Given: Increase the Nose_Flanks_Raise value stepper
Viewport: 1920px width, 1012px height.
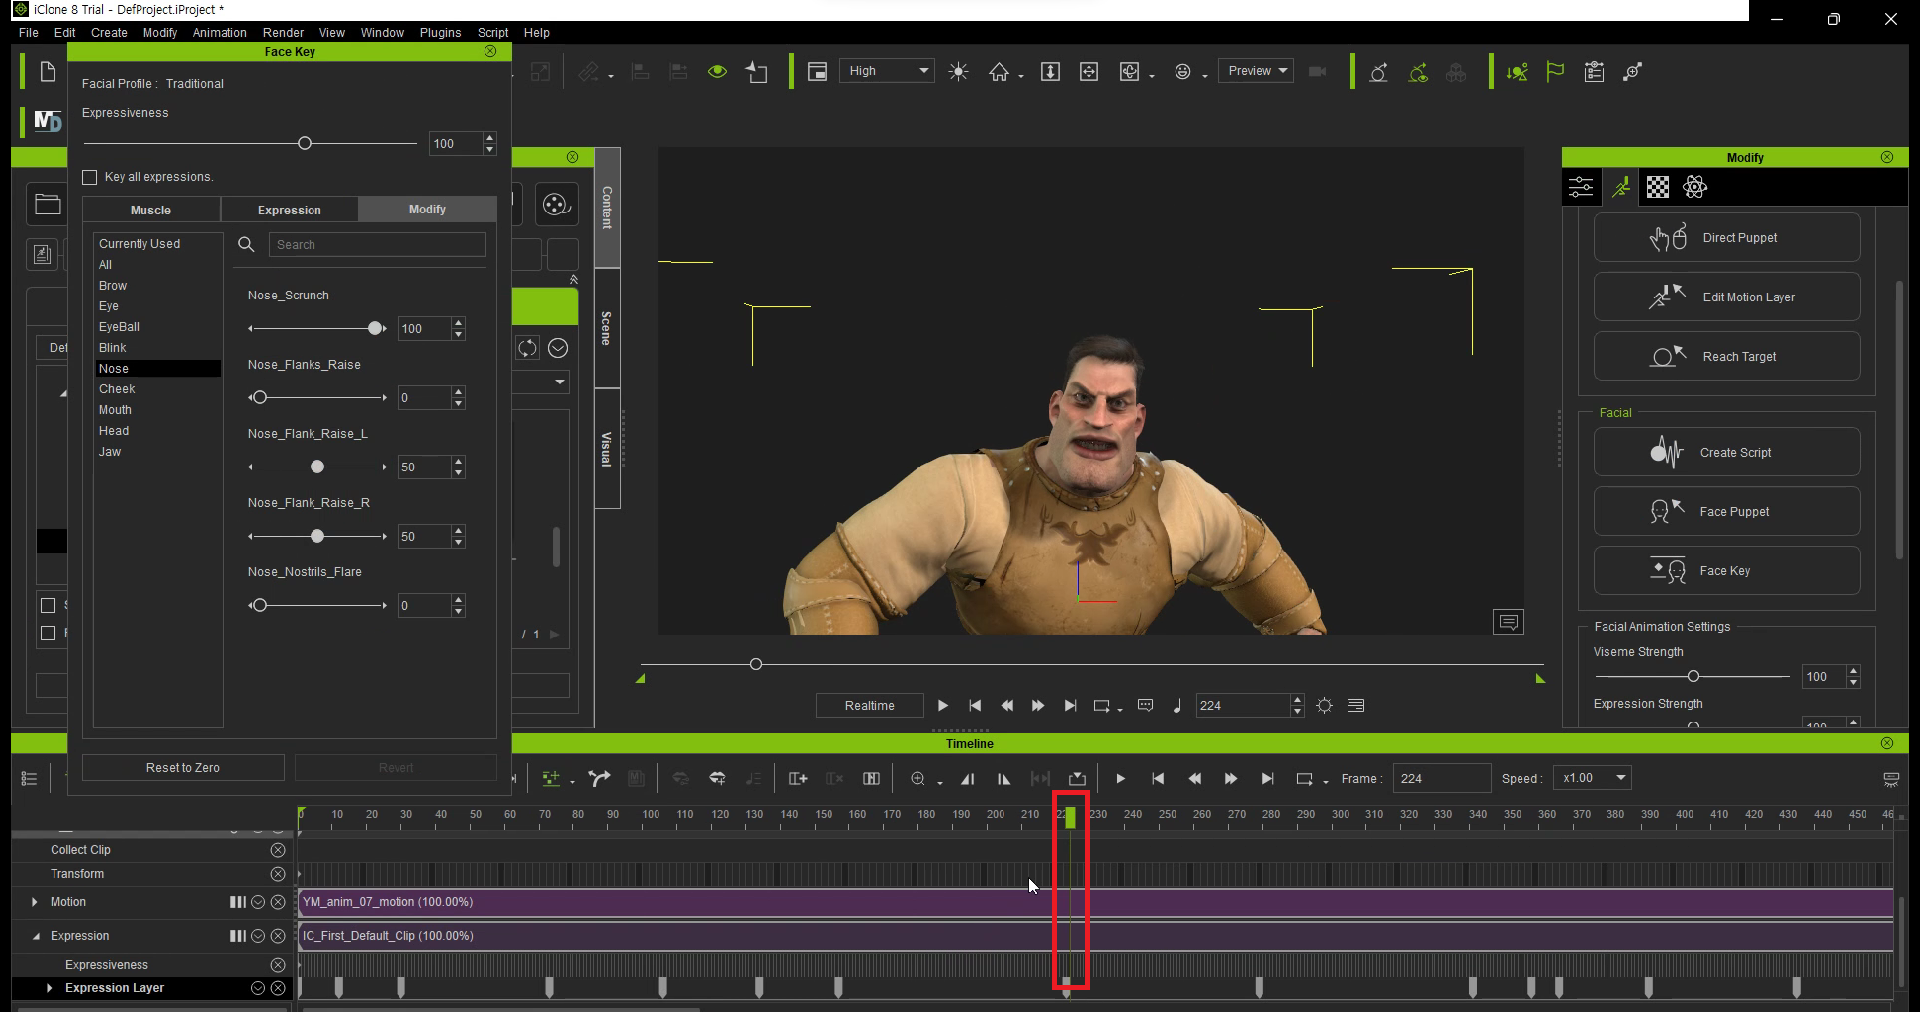Looking at the screenshot, I should pos(458,392).
